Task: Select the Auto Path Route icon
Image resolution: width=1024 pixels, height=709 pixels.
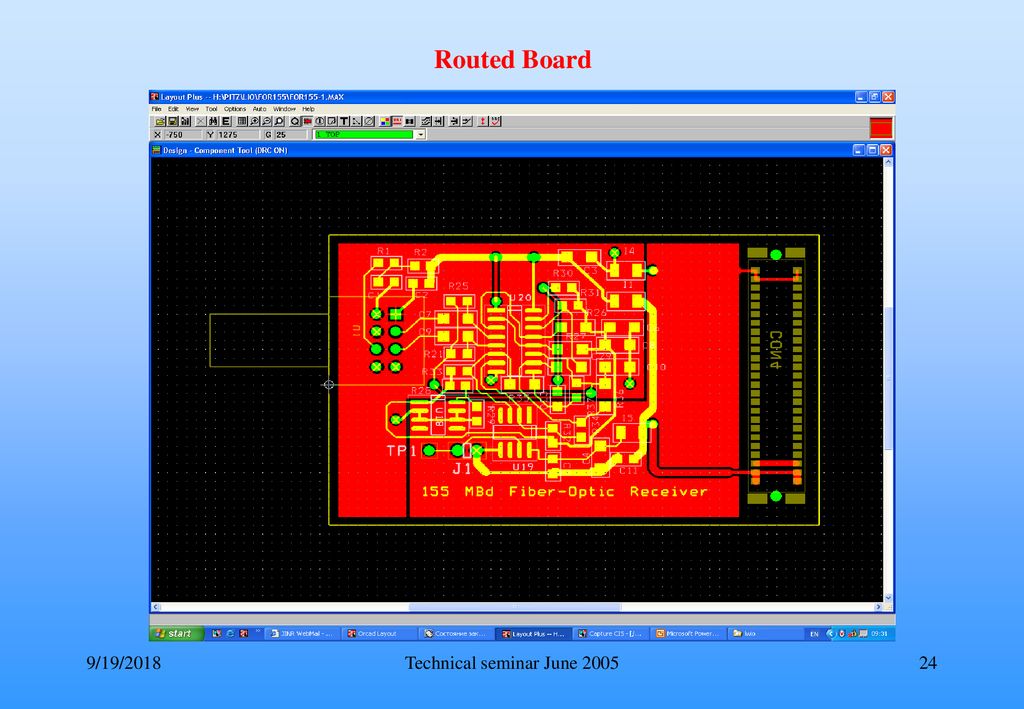Action: pos(425,121)
